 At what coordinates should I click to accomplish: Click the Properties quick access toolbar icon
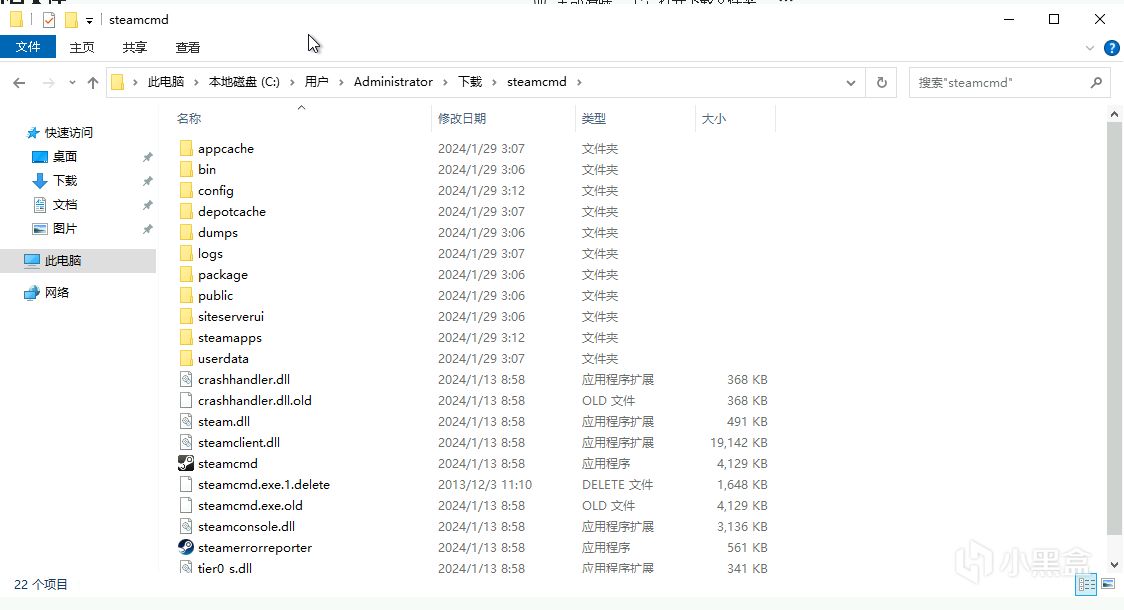49,20
